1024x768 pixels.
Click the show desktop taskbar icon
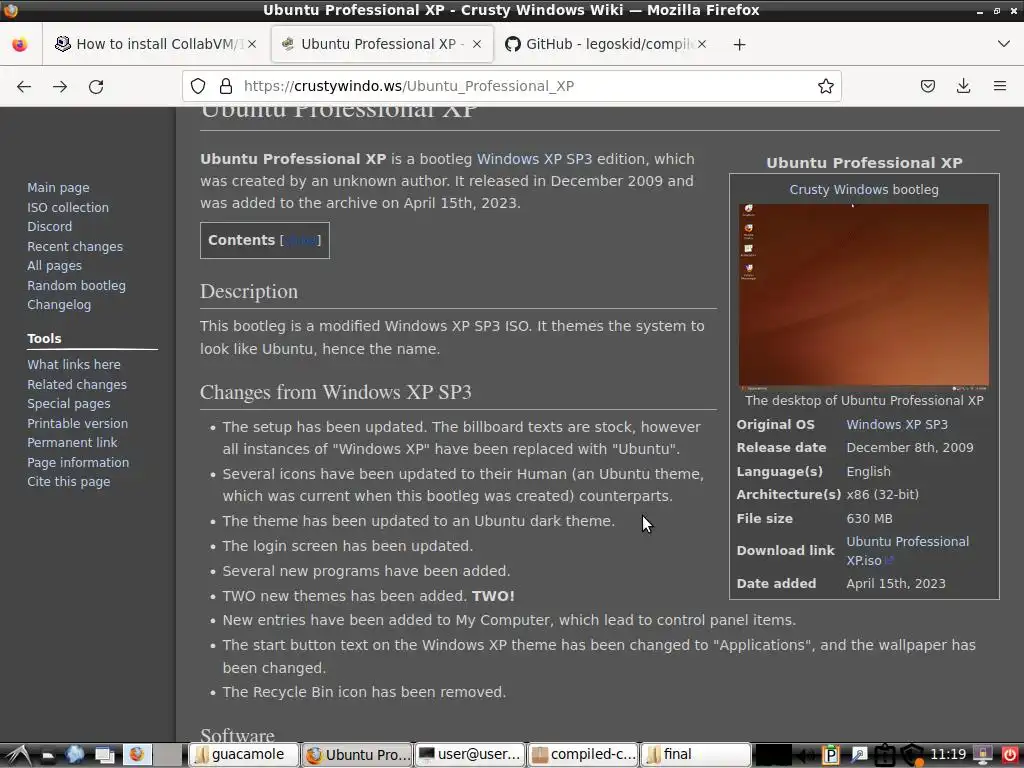pyautogui.click(x=104, y=755)
